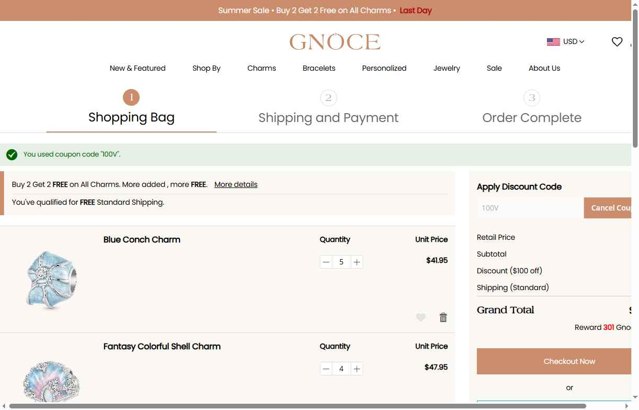Click the FREE Standard Shipping notice
639x410 pixels.
88,202
